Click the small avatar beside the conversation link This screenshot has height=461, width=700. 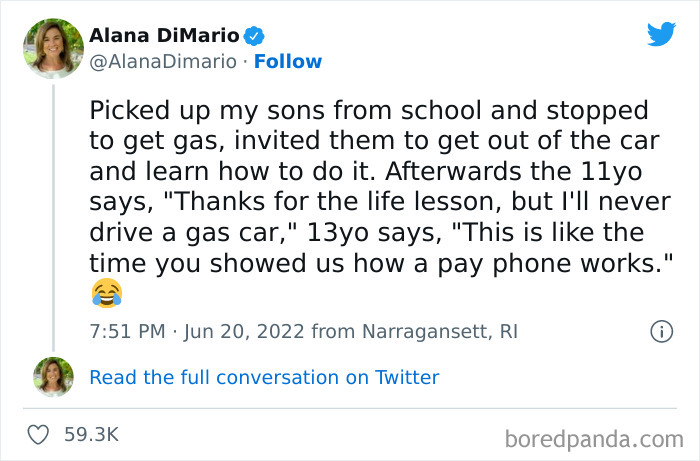(53, 377)
